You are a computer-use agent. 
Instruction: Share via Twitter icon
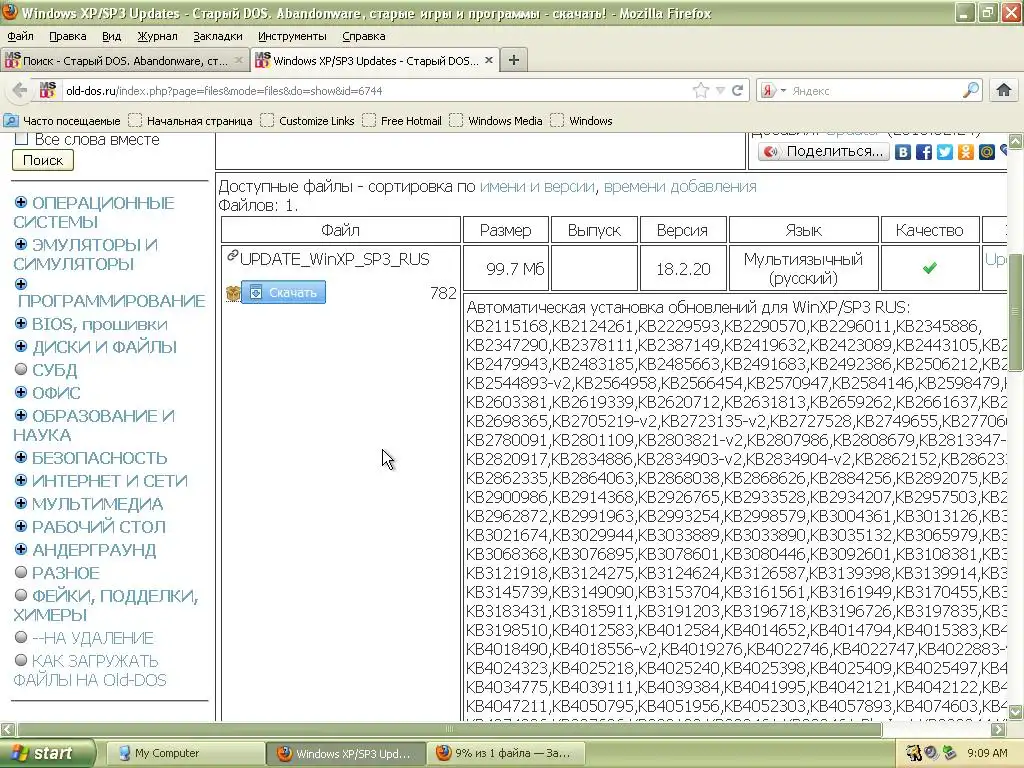tap(944, 152)
